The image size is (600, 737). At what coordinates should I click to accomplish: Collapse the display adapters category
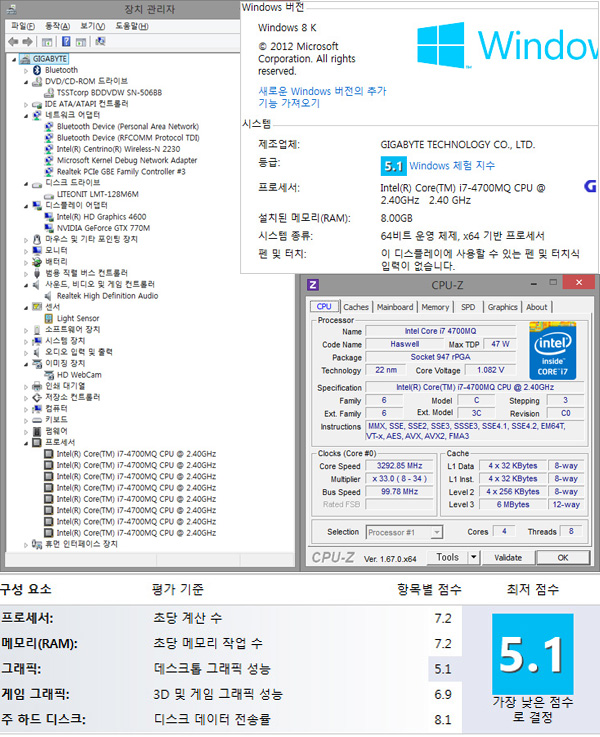coord(26,206)
